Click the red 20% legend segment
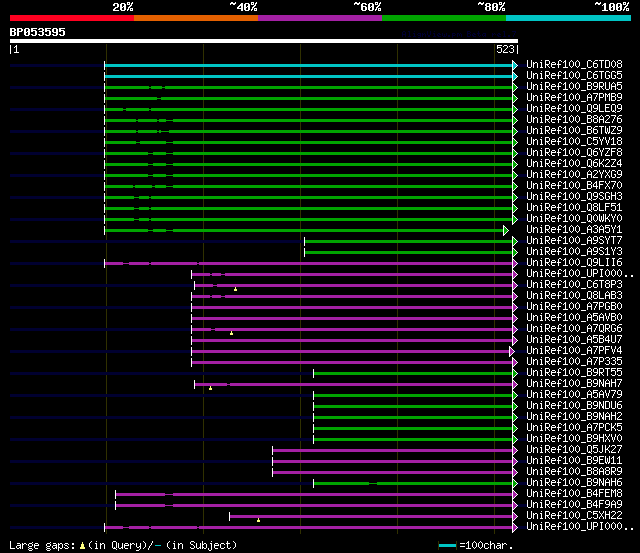 [72, 18]
